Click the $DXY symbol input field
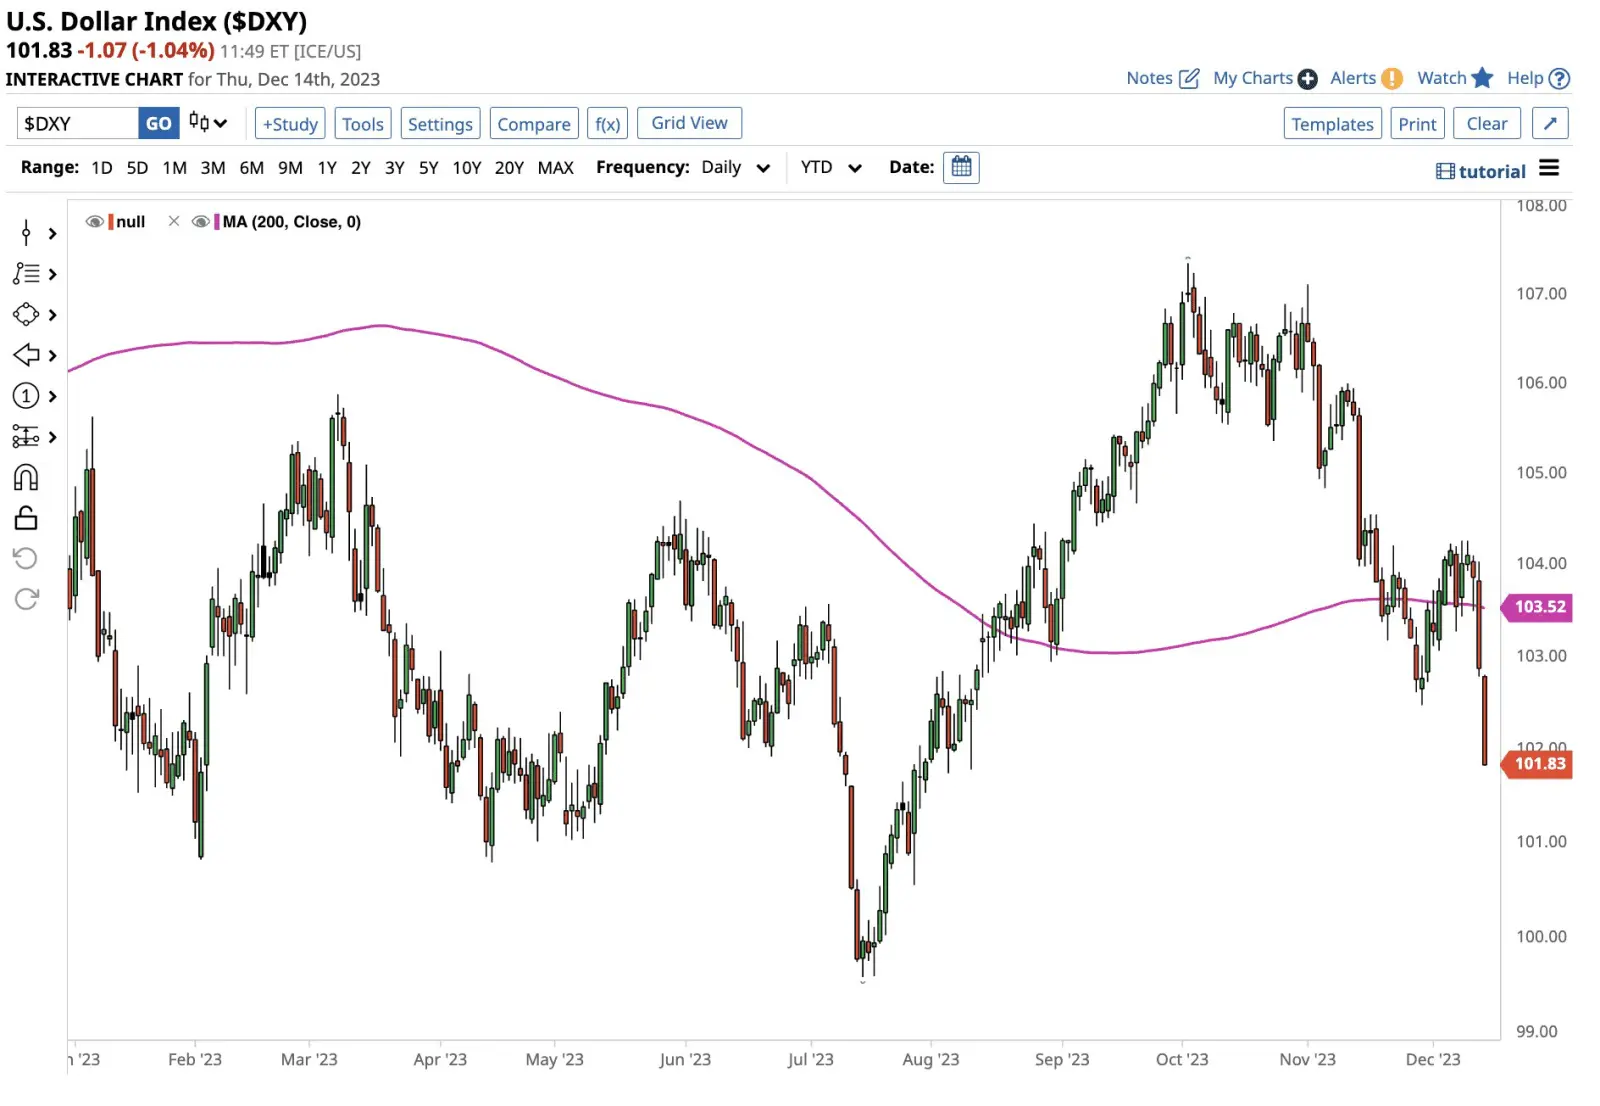Screen dimensions: 1600x1106 coord(77,123)
